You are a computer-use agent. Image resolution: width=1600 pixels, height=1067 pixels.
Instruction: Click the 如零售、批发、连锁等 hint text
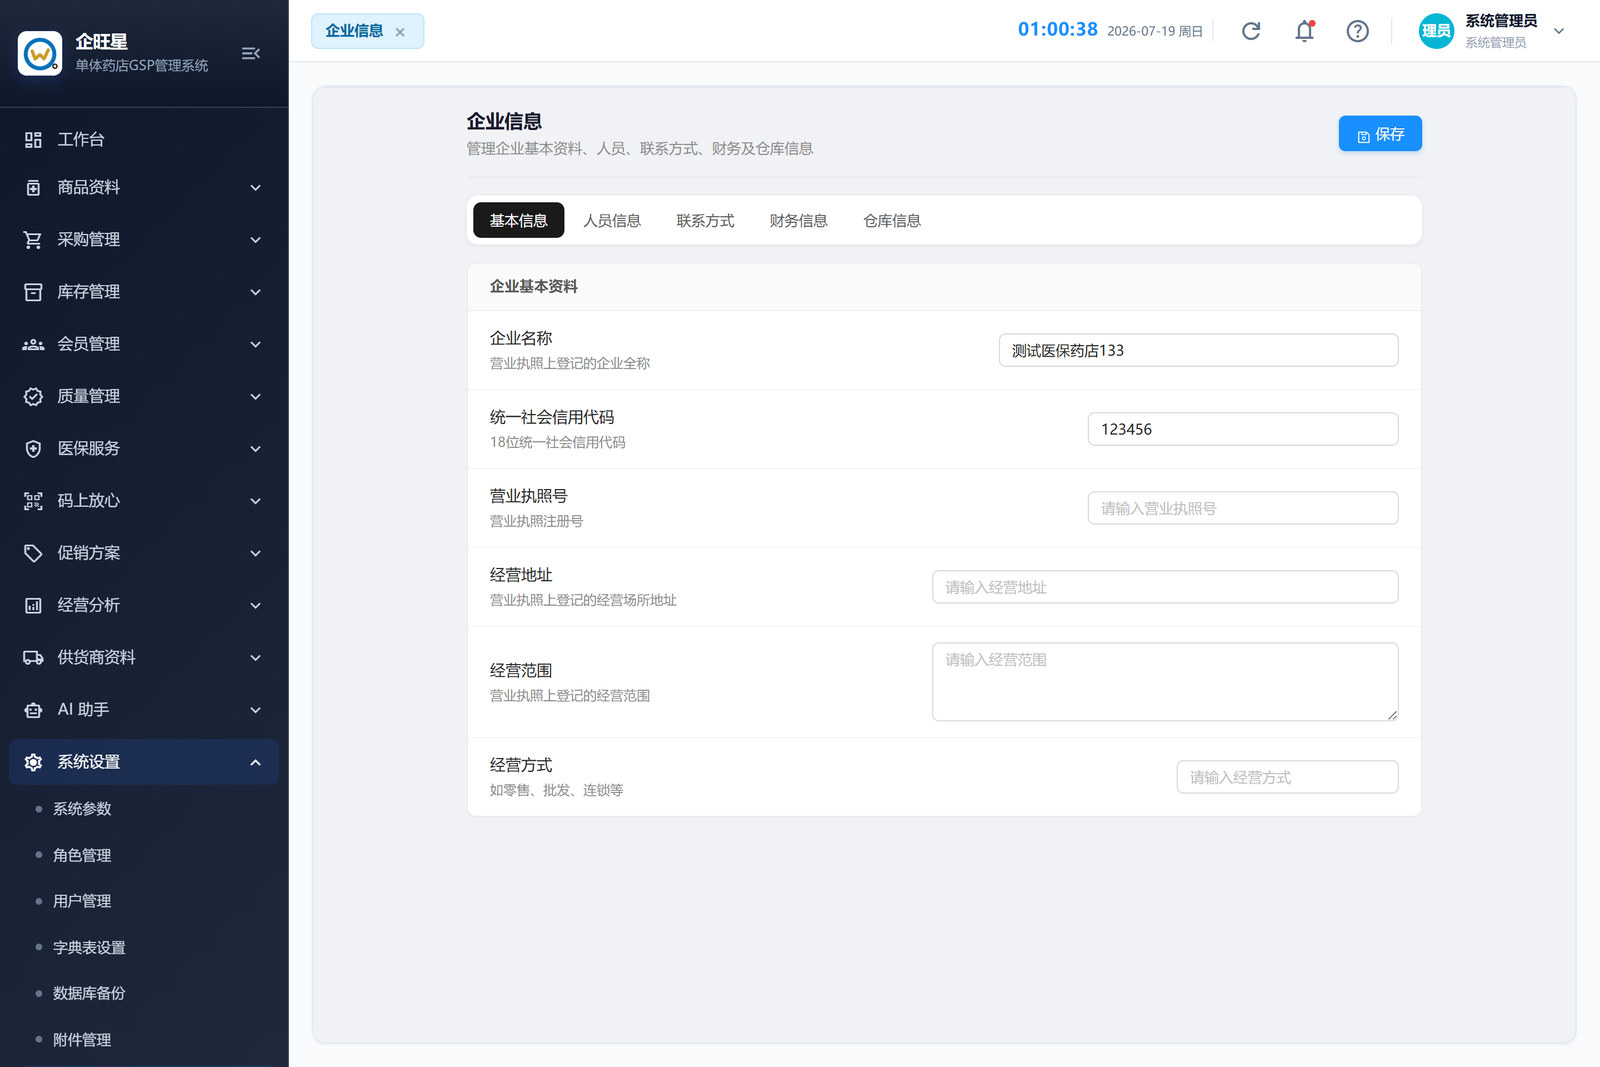point(556,790)
